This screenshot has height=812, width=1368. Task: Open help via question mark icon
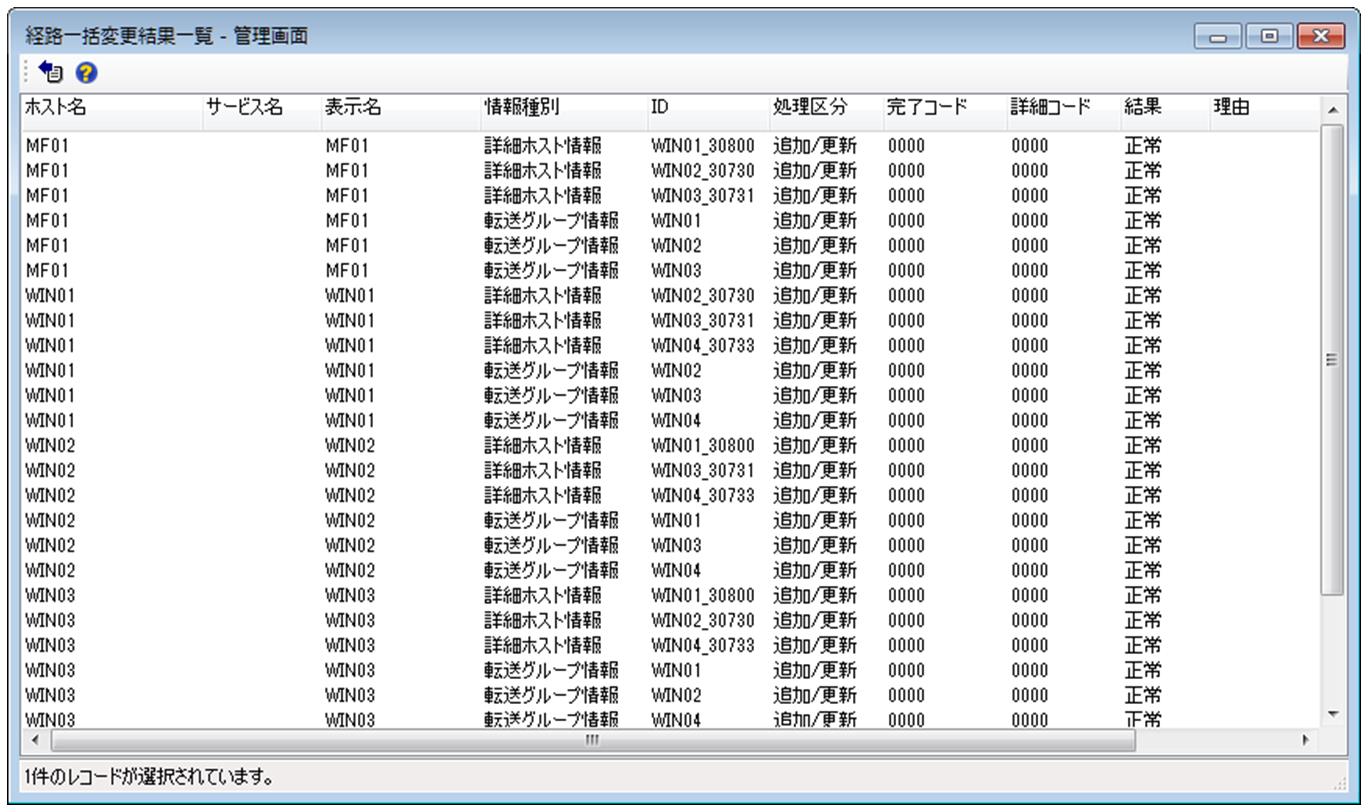tap(87, 73)
